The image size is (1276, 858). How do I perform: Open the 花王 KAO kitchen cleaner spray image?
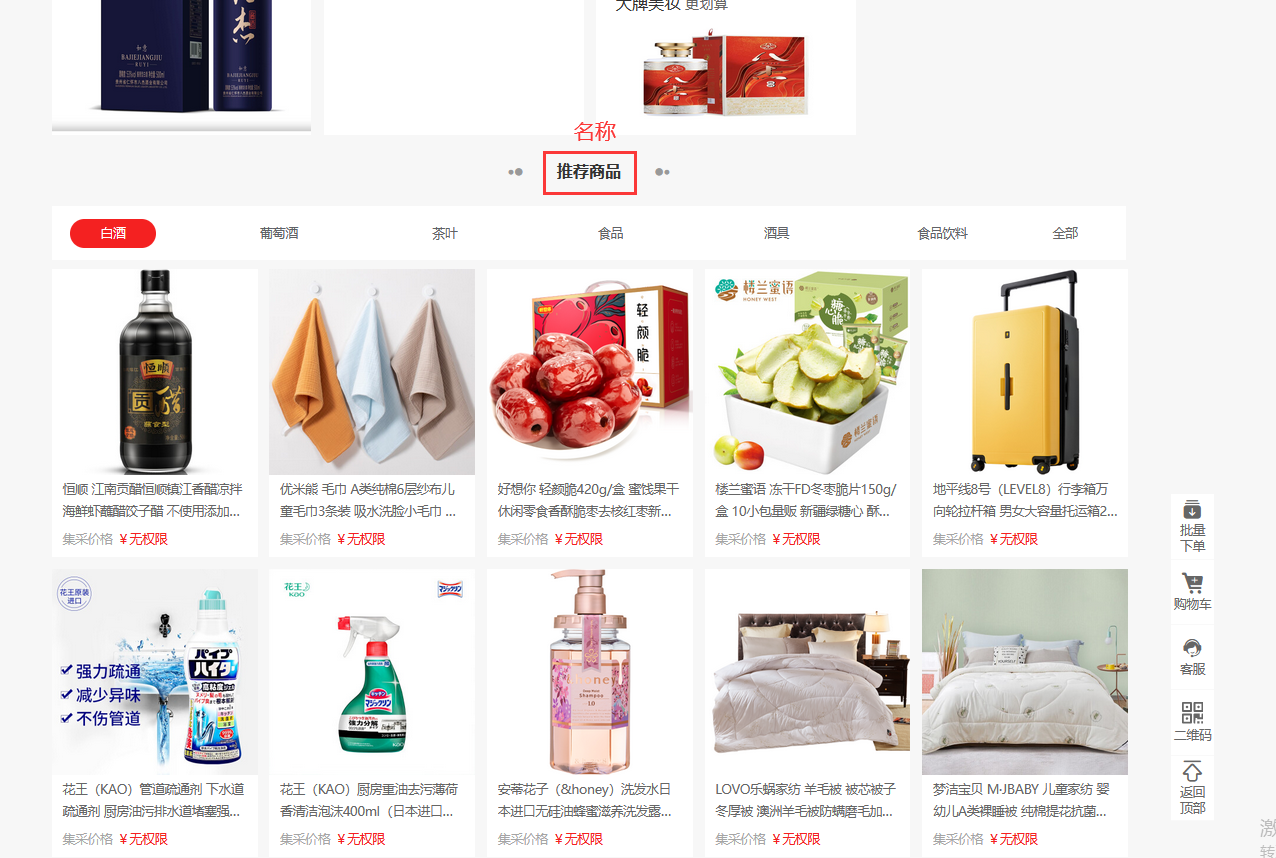click(372, 672)
